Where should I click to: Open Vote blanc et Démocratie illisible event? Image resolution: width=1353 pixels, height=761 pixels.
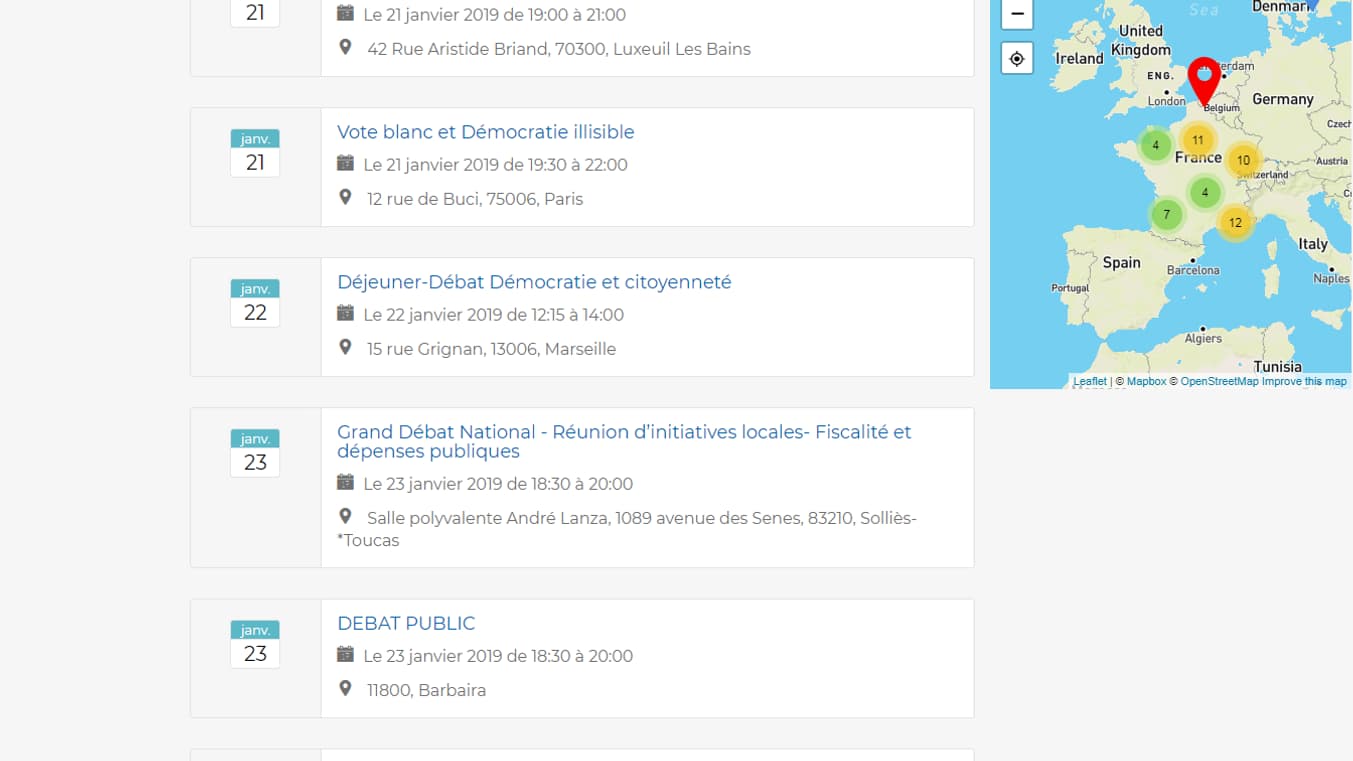485,132
